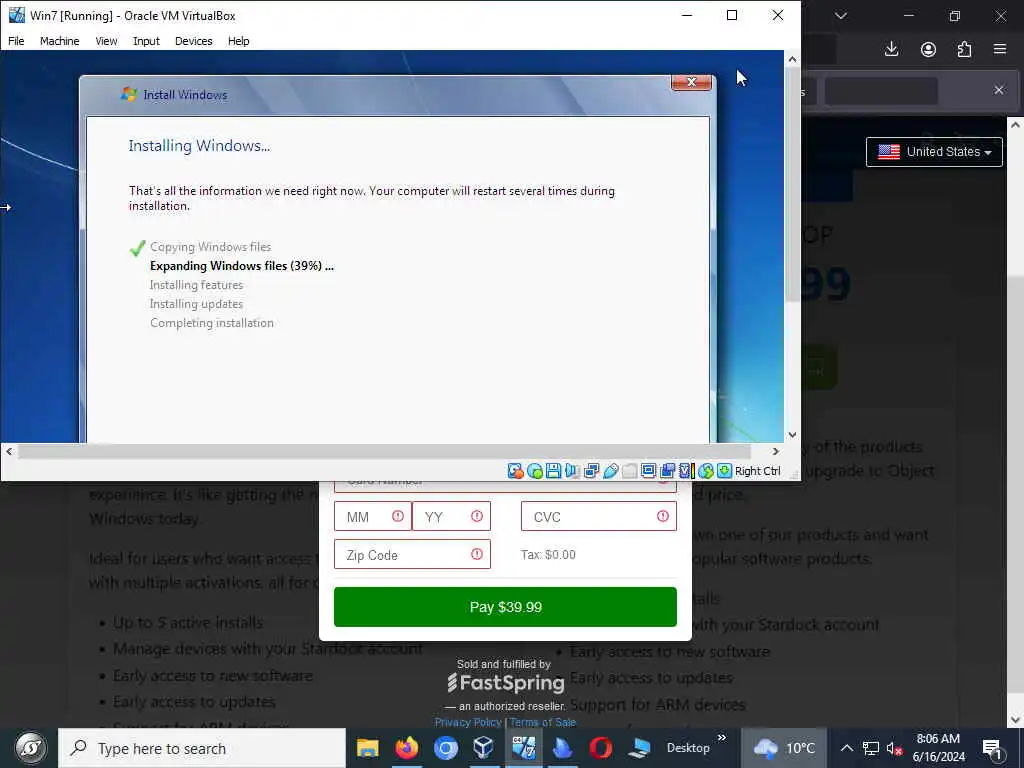Screen dimensions: 1024x768
Task: Click the muted volume tray icon
Action: click(895, 748)
